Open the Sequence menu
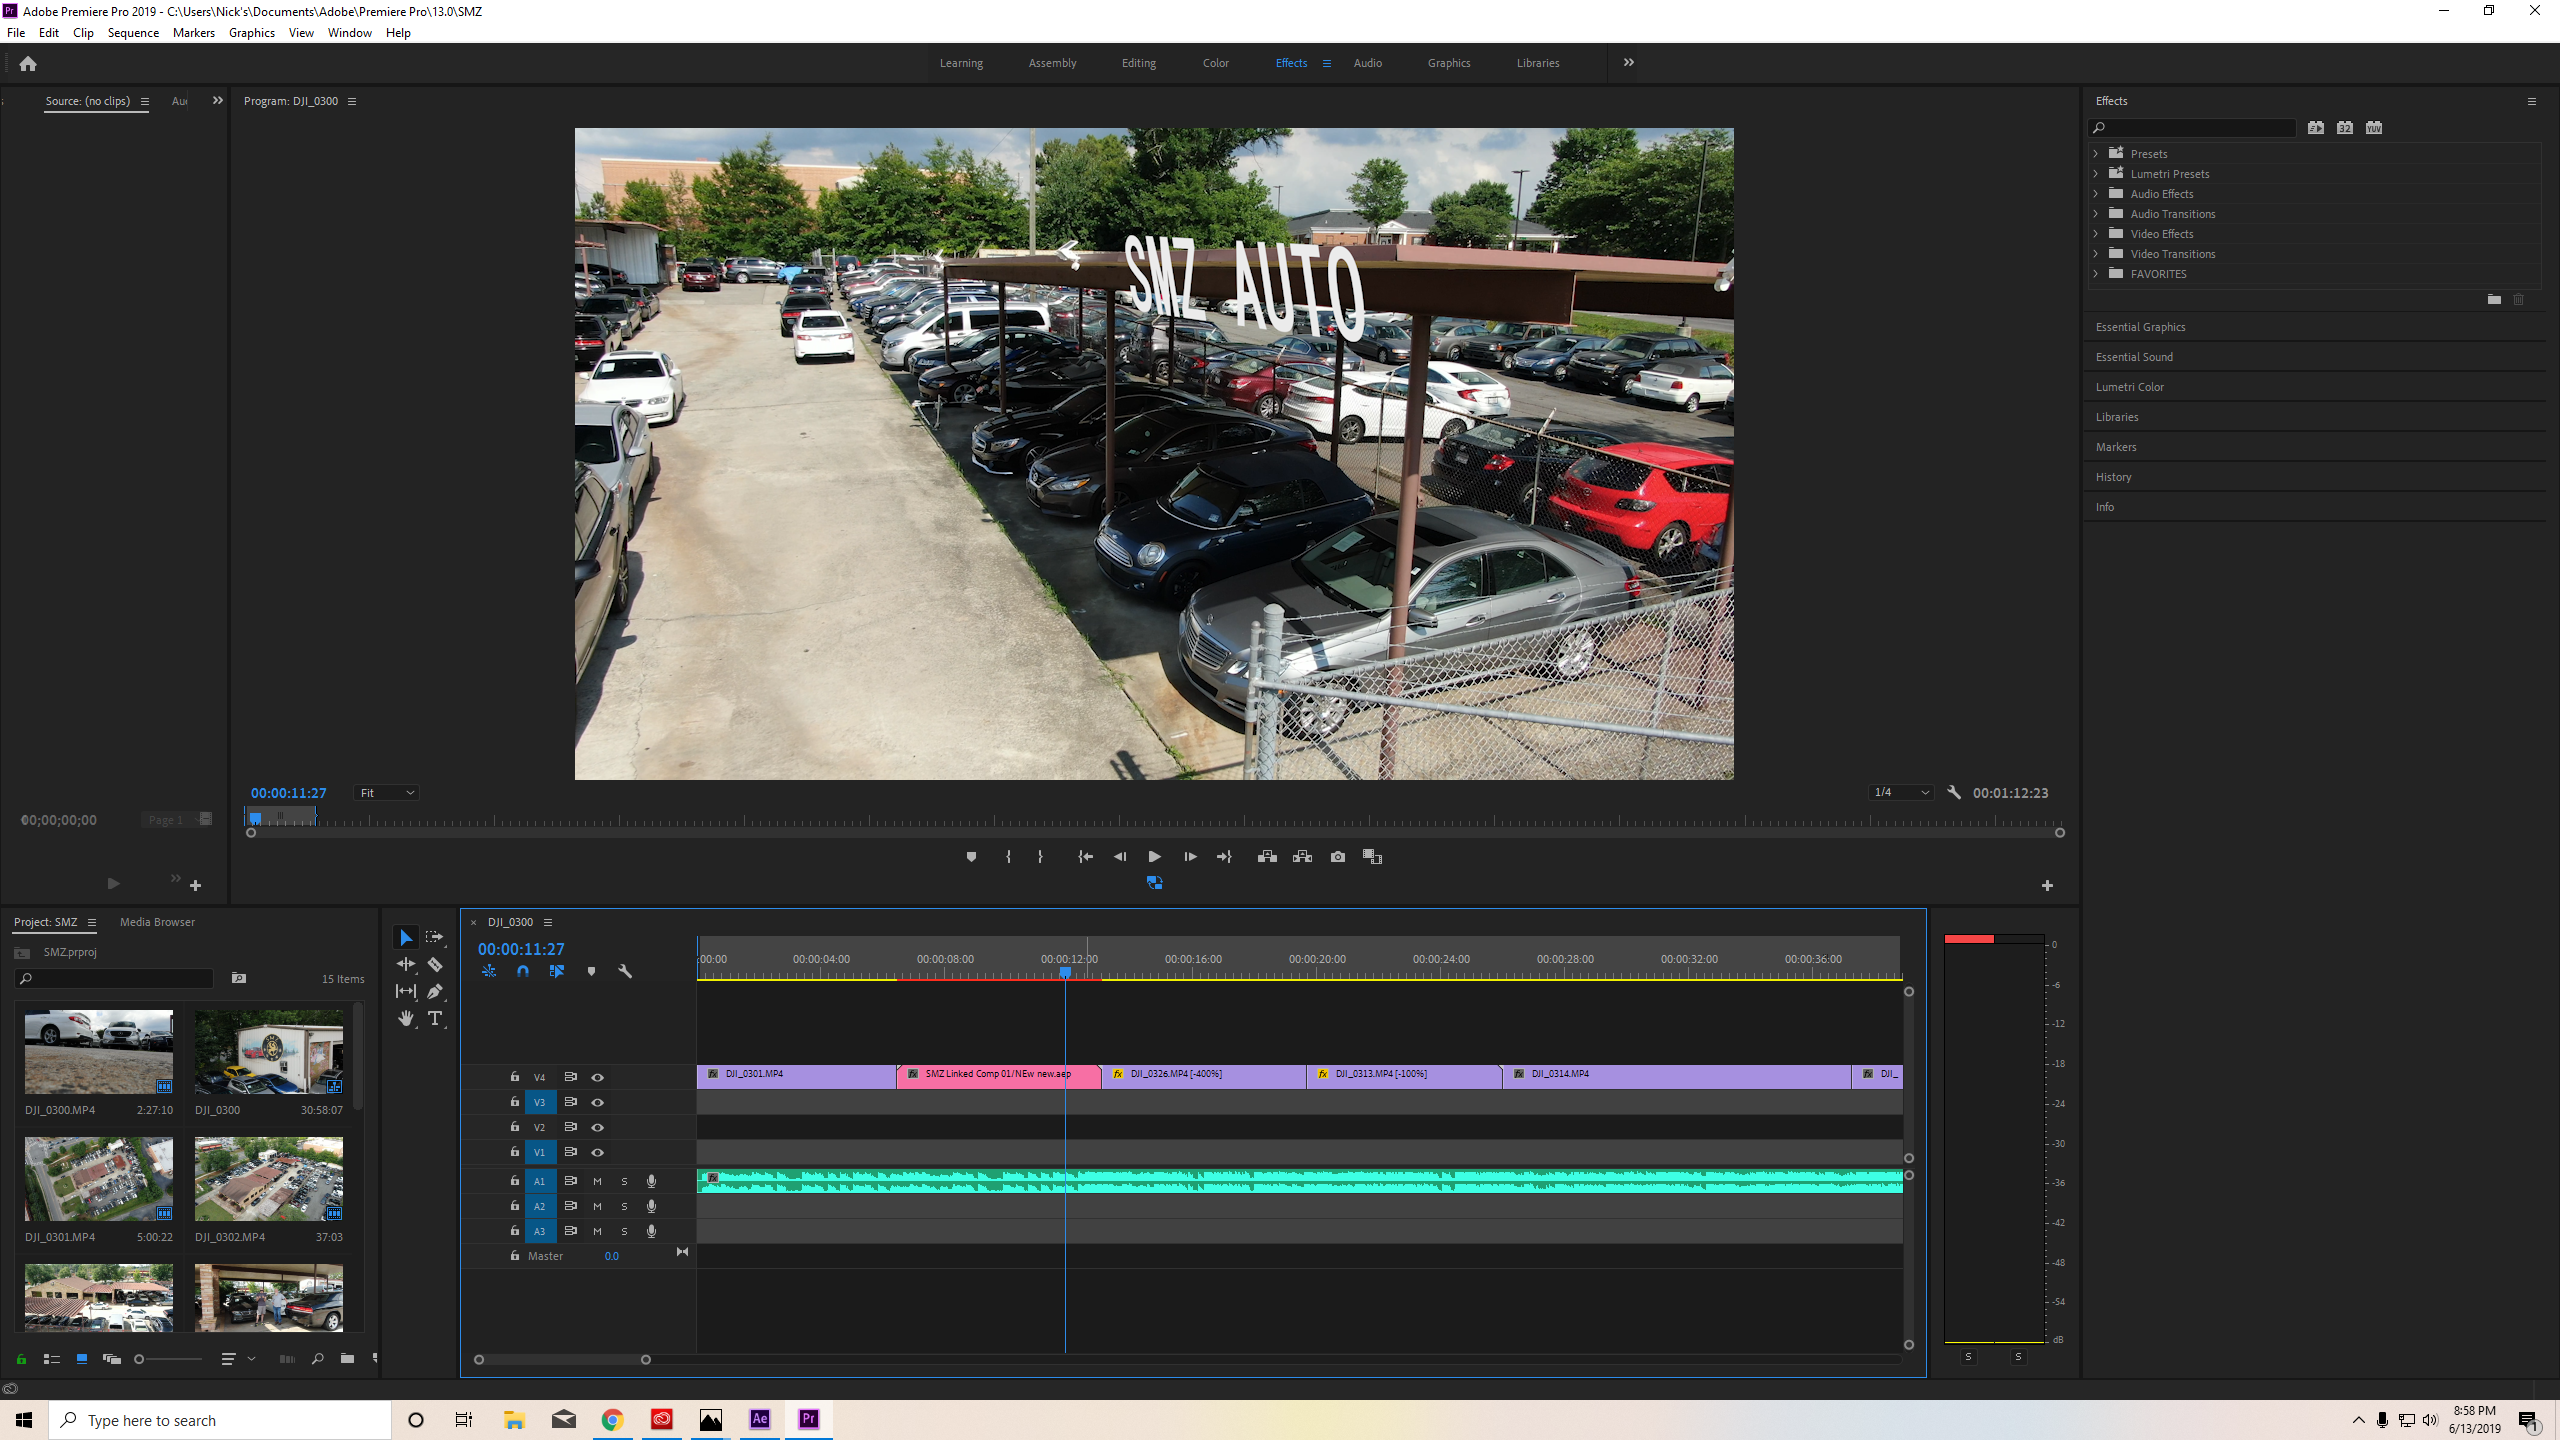Viewport: 2560px width, 1440px height. click(133, 33)
